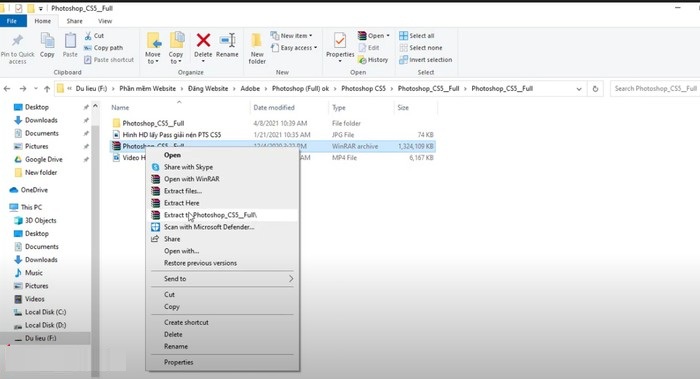Click the History button in ribbon
This screenshot has height=379, width=700.
[x=373, y=59]
